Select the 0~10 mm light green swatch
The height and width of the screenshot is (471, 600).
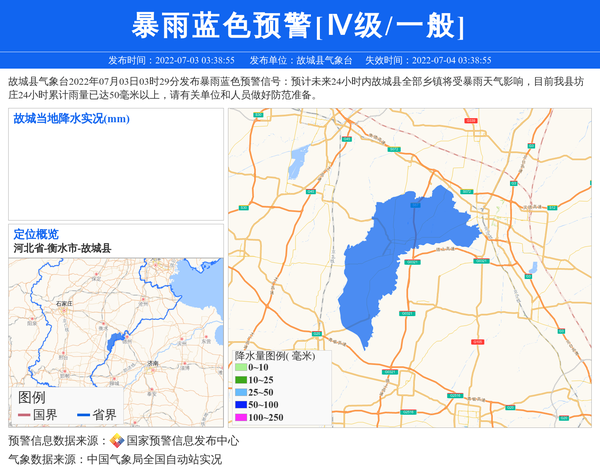[x=240, y=368]
